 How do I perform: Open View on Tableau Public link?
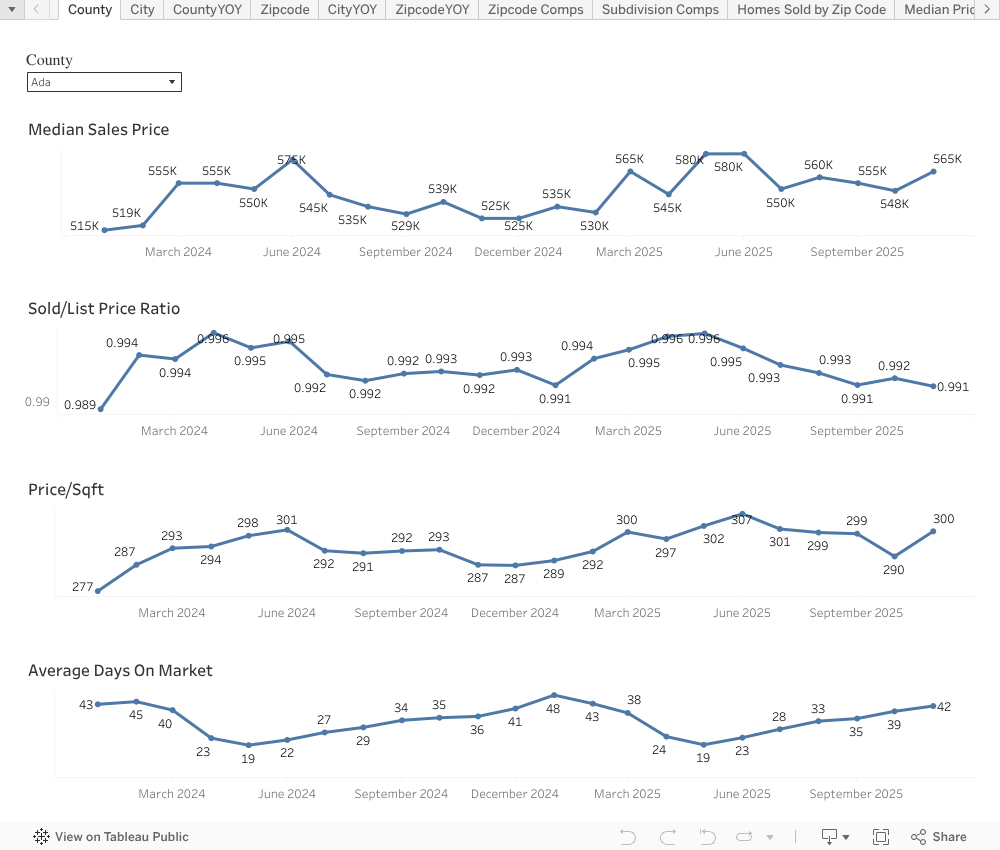tap(121, 837)
